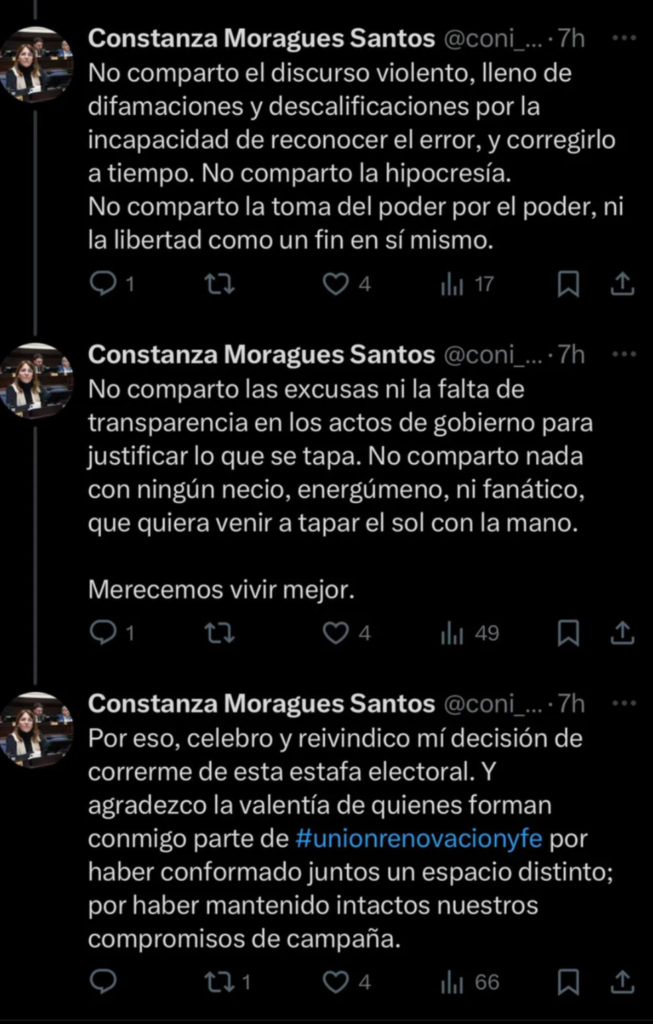Like the 'Merecemos vivir mejor' tweet
Screen dimensions: 653x1024
coord(336,633)
